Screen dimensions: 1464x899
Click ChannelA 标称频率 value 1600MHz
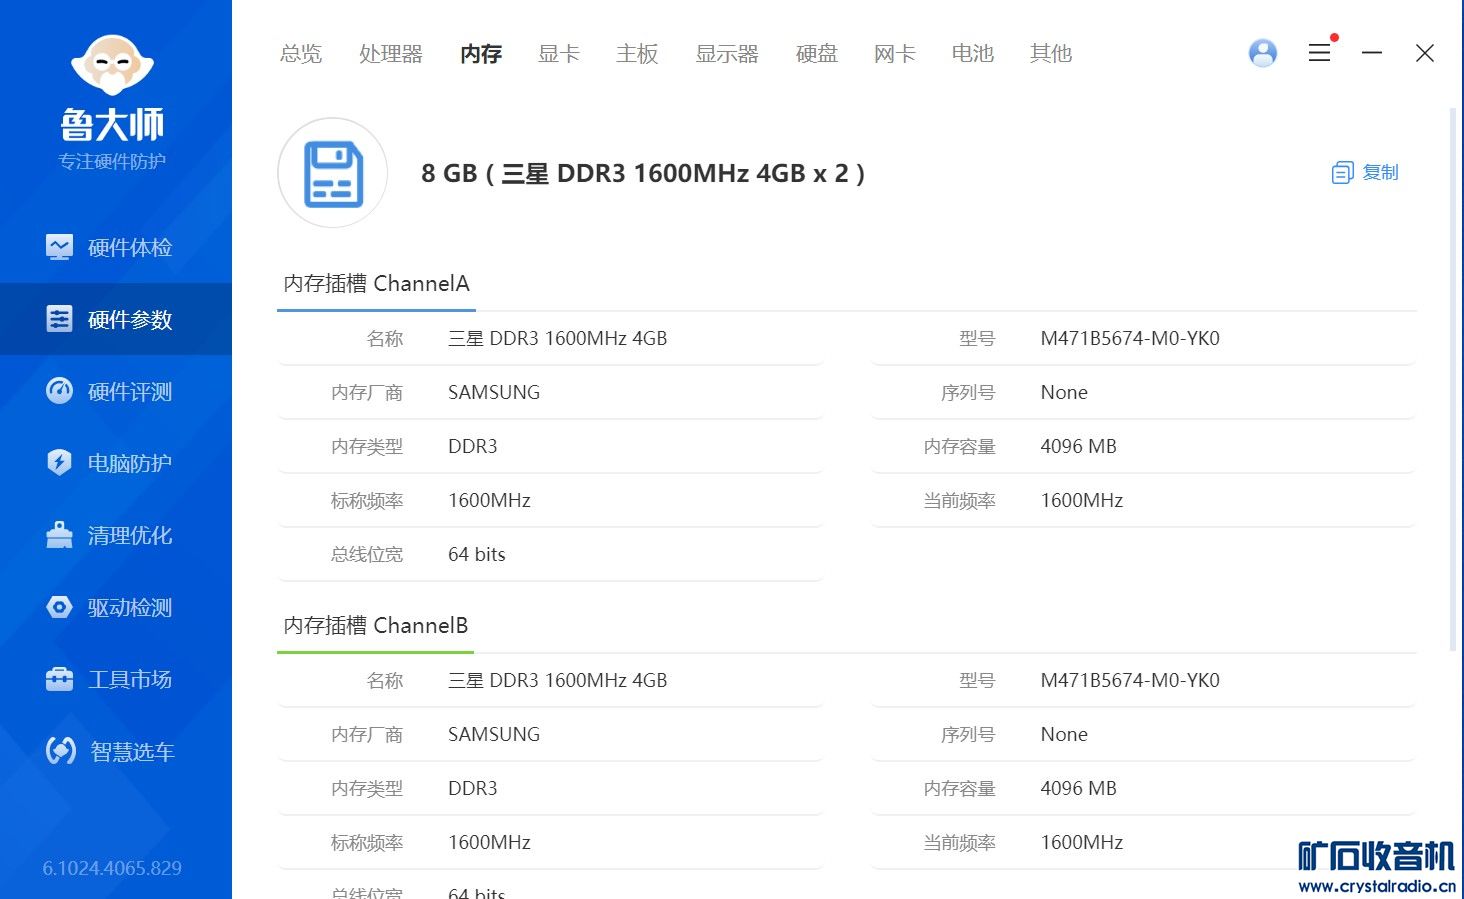click(489, 500)
